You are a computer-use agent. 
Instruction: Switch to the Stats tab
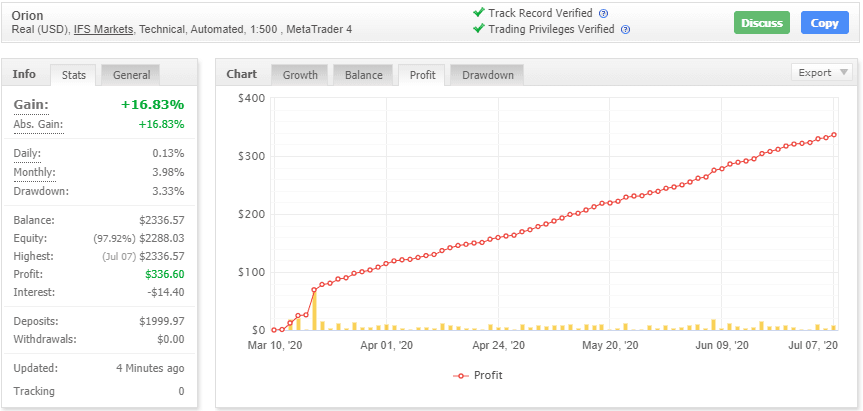tap(74, 75)
